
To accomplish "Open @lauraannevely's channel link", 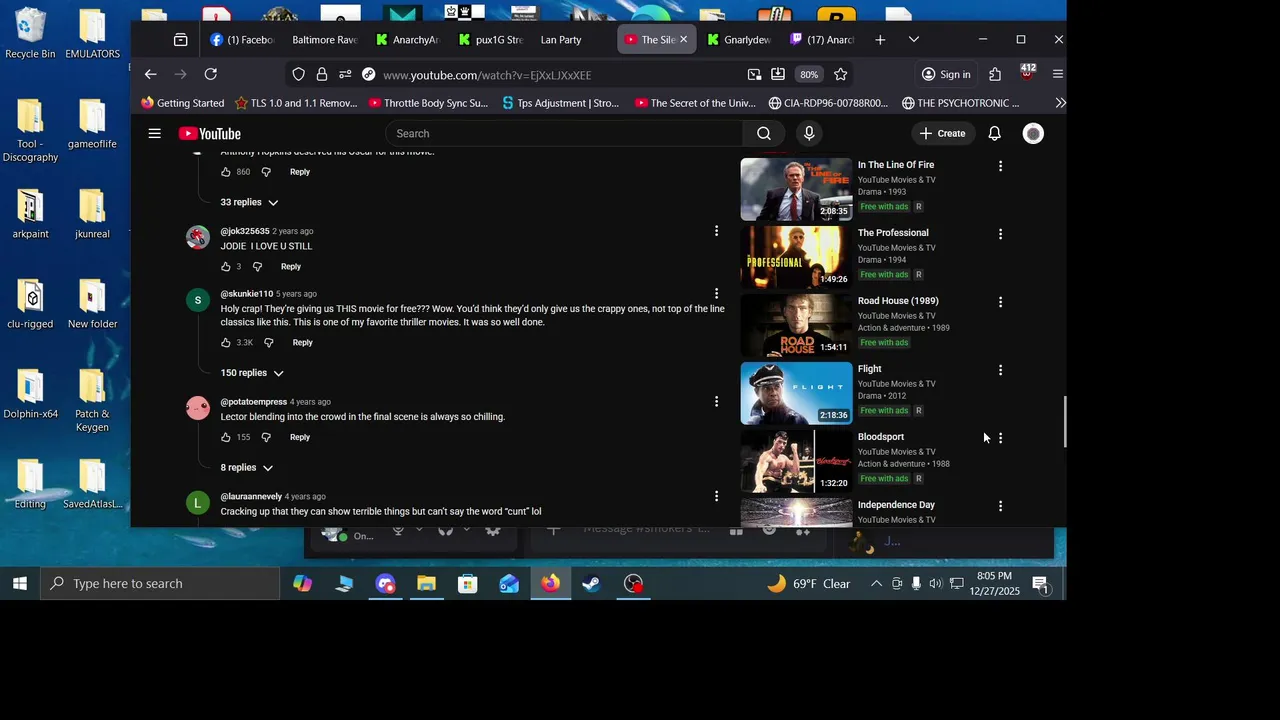I will pyautogui.click(x=251, y=496).
